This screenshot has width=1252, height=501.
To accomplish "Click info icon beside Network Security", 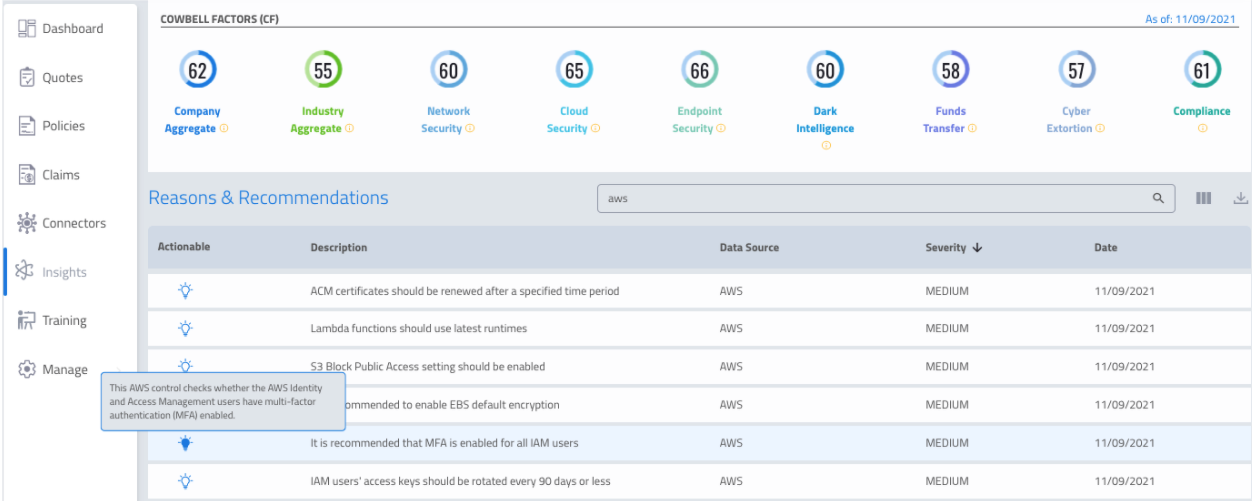I will coord(470,129).
